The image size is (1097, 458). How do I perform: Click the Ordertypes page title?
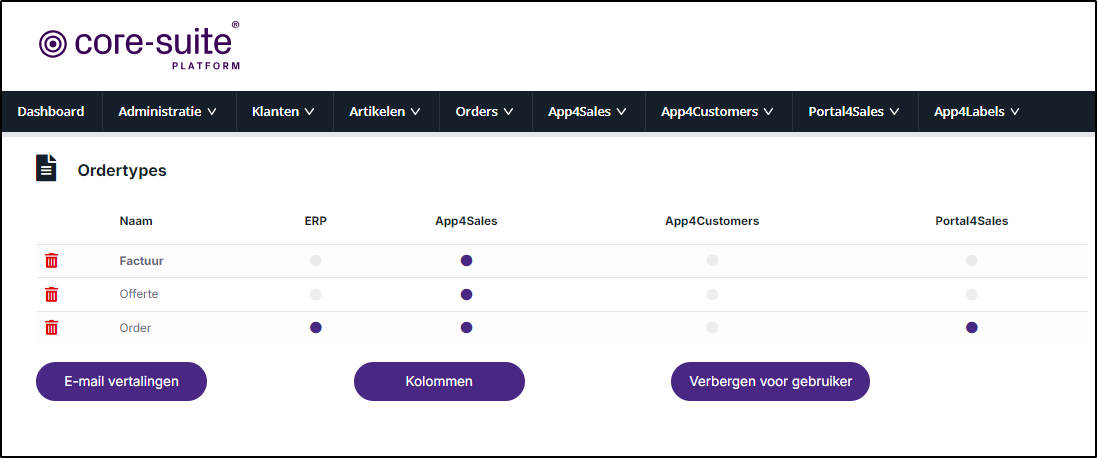(x=122, y=170)
